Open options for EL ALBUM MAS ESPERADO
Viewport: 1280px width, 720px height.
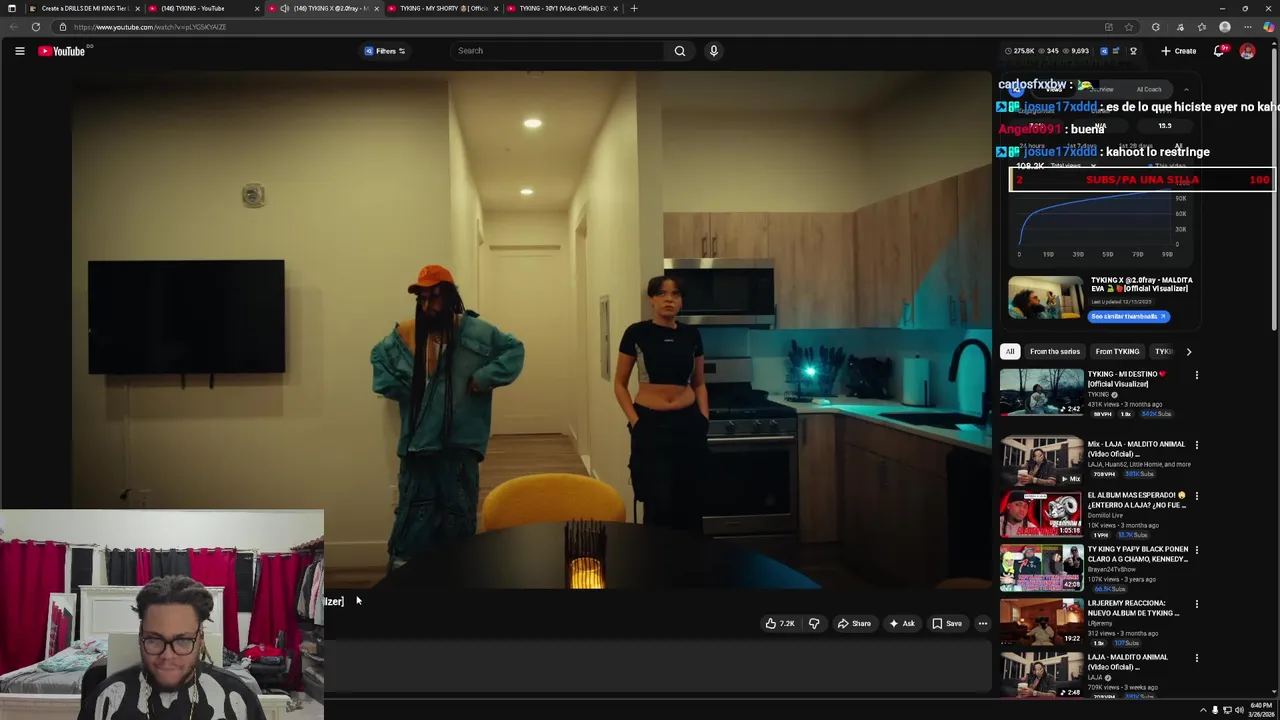coord(1196,496)
